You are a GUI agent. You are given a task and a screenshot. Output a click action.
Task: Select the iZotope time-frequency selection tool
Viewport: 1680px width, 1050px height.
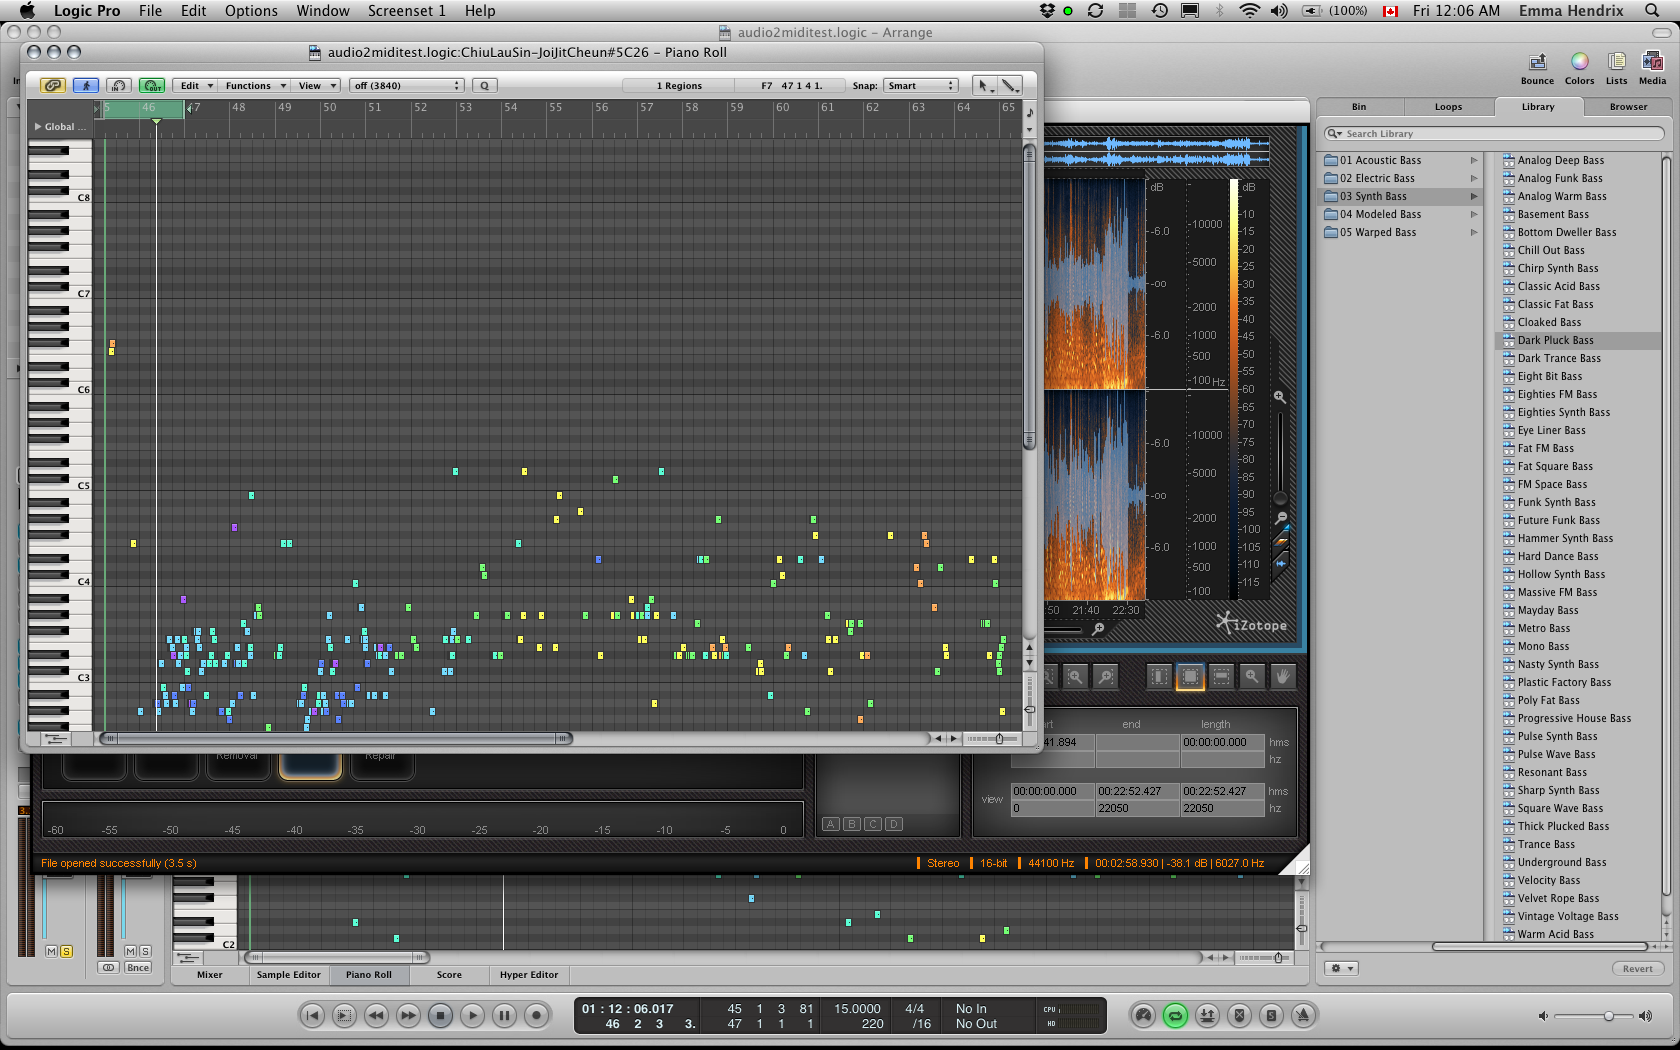pyautogui.click(x=1190, y=677)
